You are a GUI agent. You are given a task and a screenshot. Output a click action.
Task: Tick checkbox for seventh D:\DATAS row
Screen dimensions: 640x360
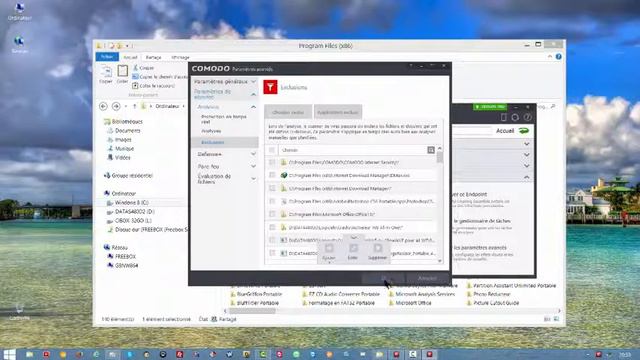click(272, 240)
